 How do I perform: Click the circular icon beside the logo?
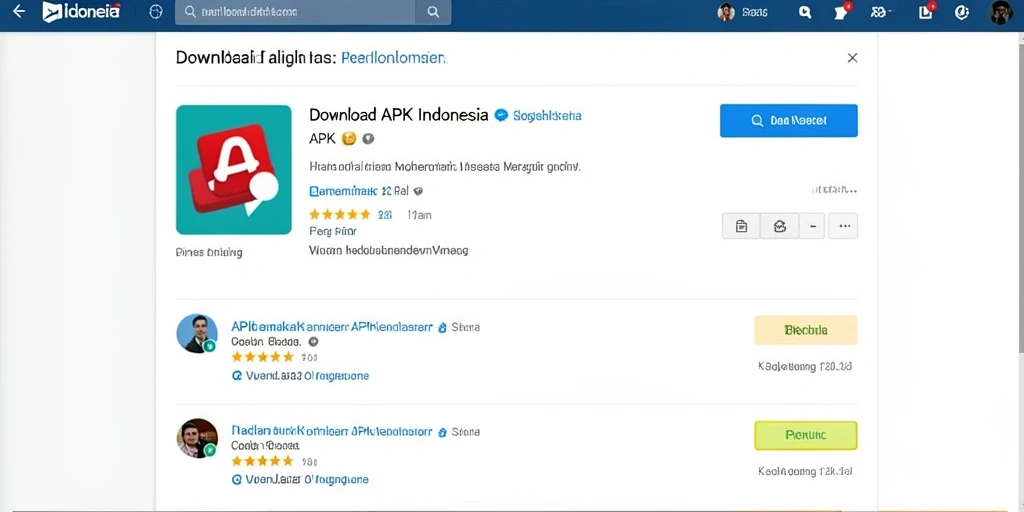(x=155, y=12)
